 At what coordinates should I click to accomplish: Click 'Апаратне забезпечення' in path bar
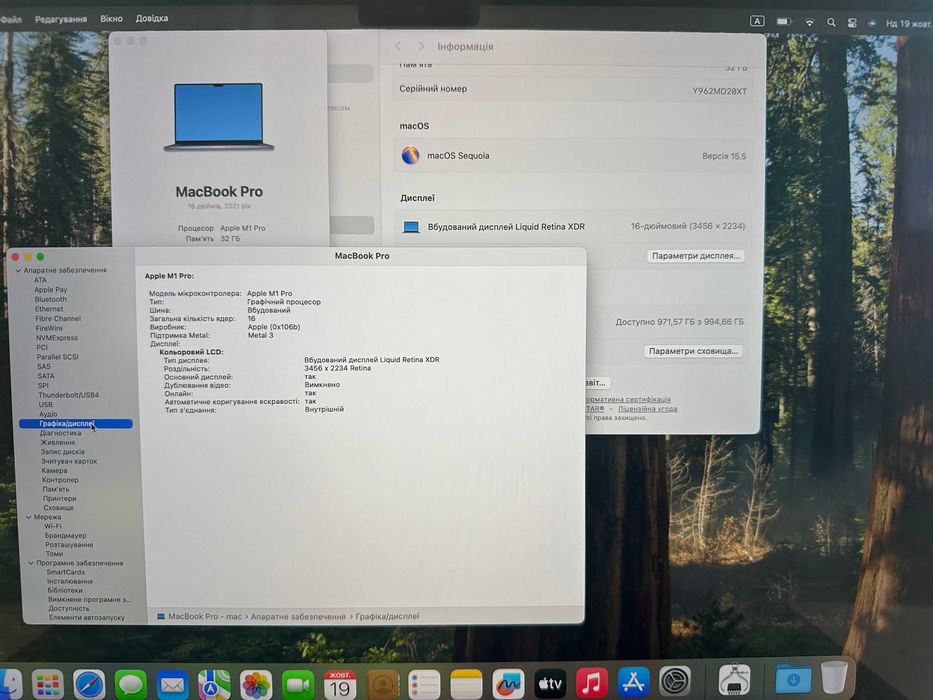coord(298,617)
